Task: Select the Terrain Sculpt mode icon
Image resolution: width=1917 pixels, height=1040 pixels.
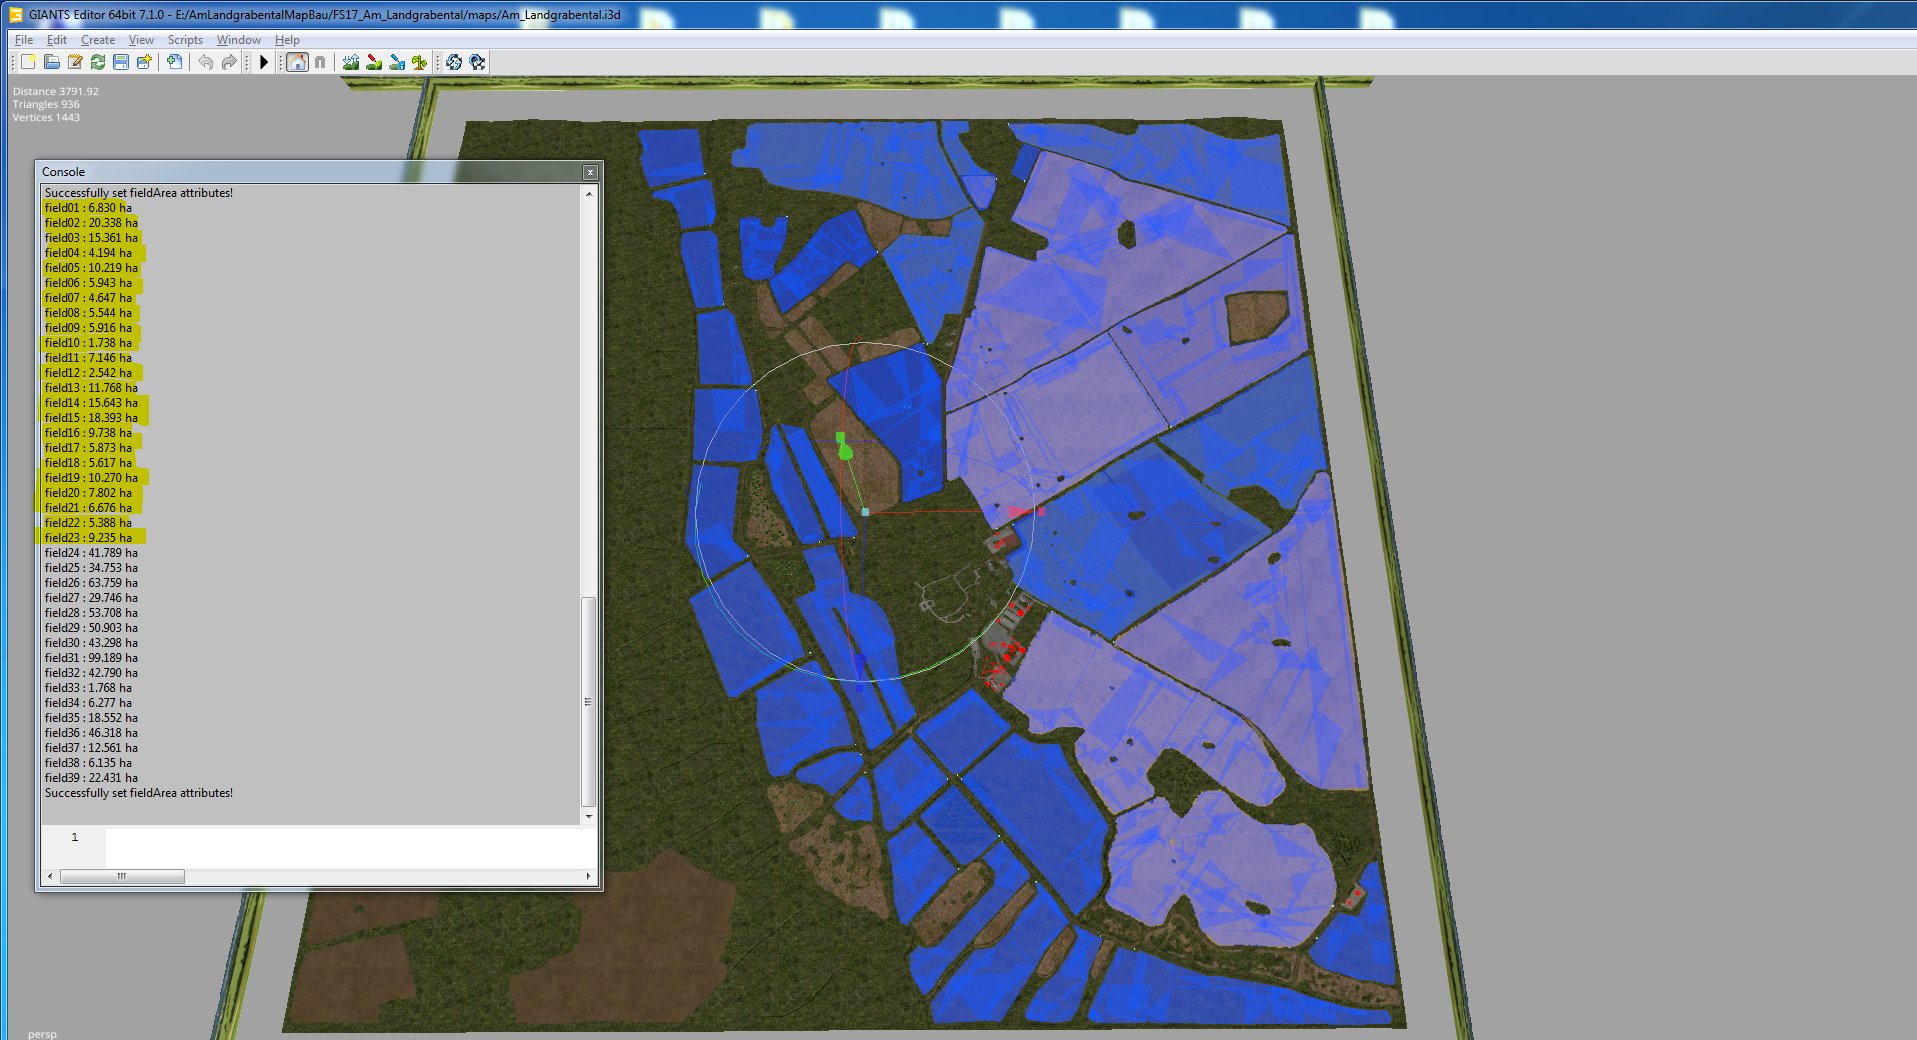Action: (x=350, y=62)
